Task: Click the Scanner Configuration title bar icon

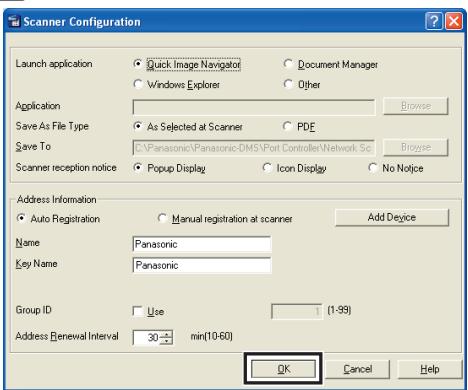Action: (14, 21)
